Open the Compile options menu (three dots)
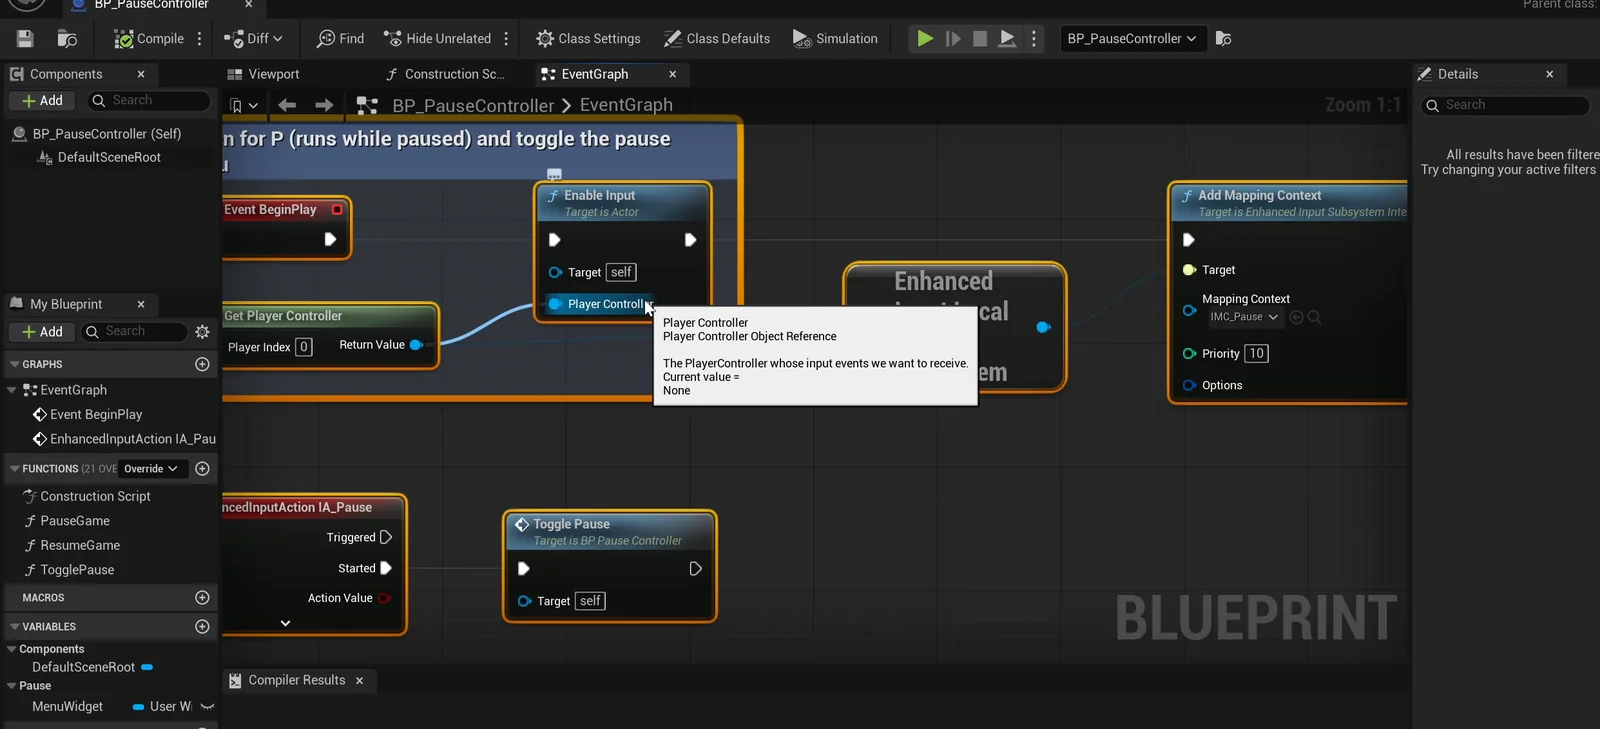This screenshot has width=1600, height=729. [200, 39]
